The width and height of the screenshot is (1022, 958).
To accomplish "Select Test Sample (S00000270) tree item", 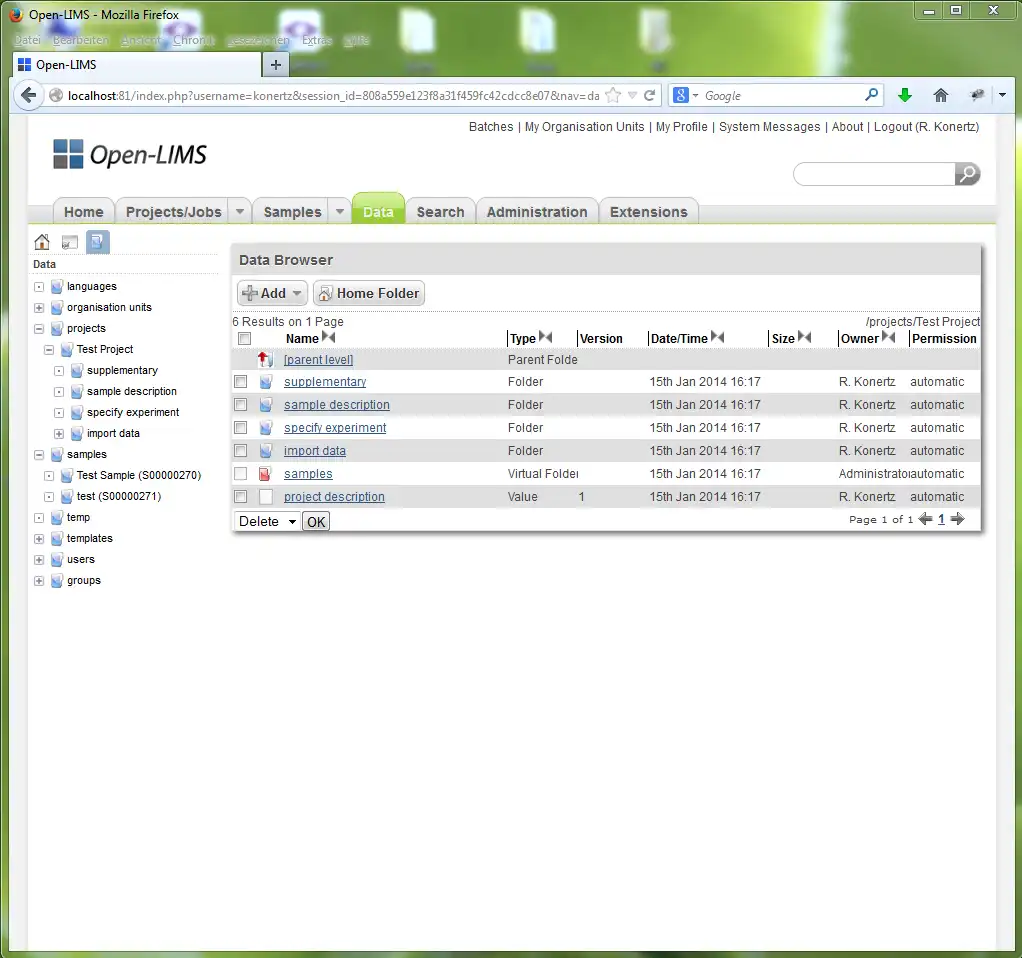I will pyautogui.click(x=138, y=476).
